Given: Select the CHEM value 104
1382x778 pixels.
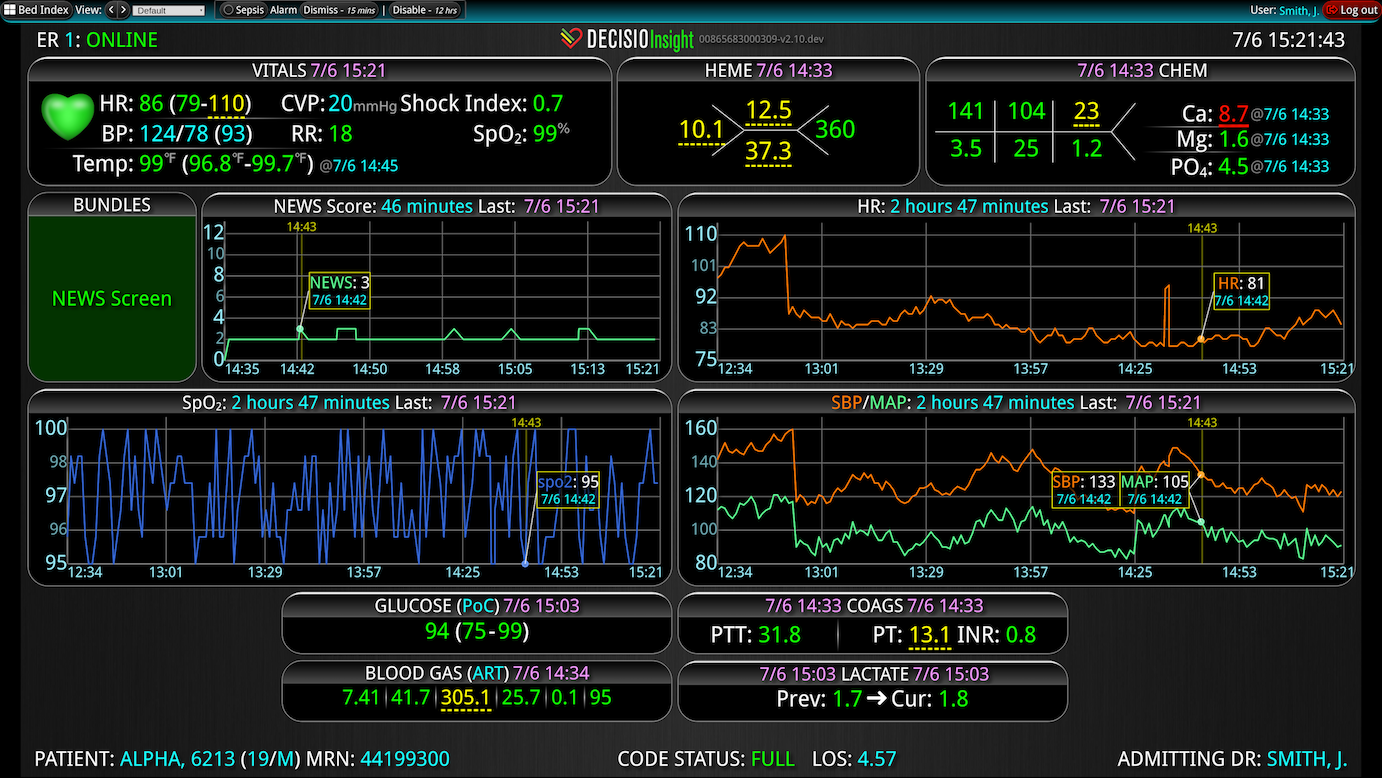Looking at the screenshot, I should [x=1026, y=111].
